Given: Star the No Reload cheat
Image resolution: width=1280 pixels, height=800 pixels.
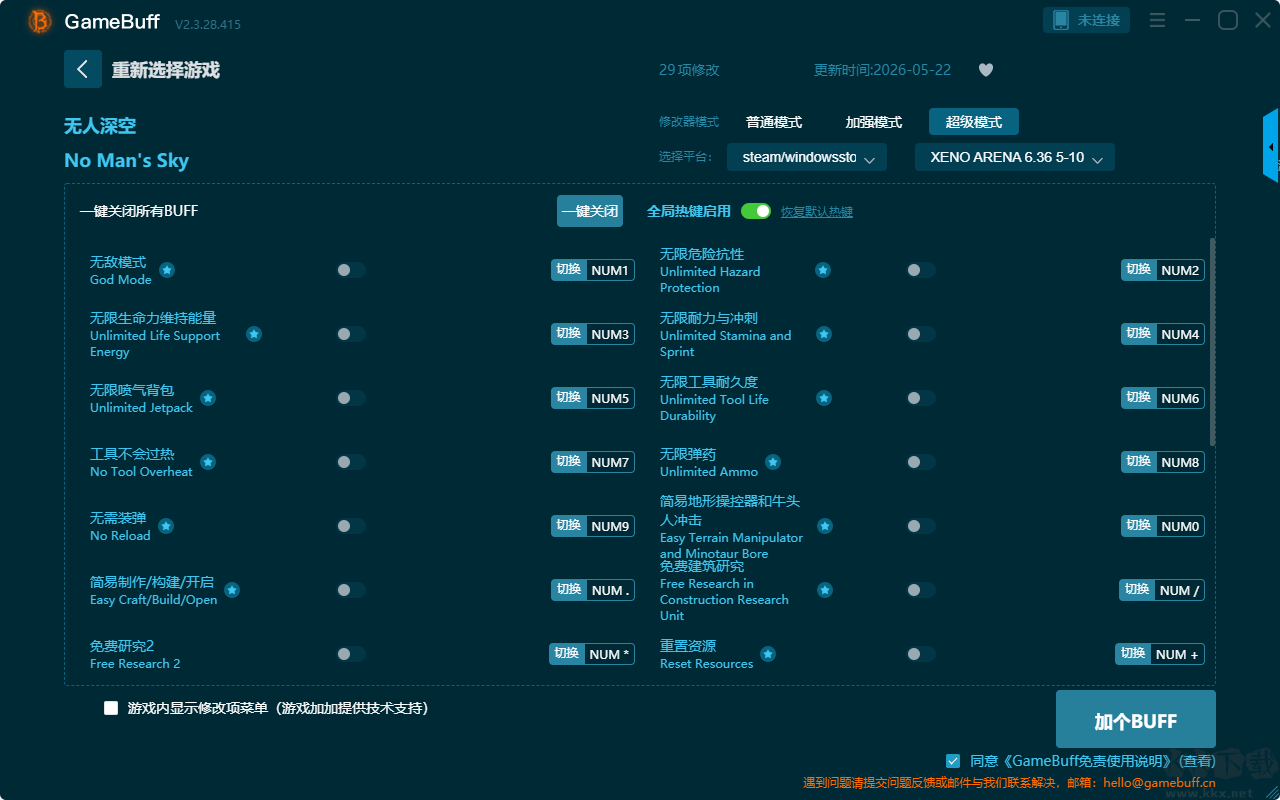Looking at the screenshot, I should coord(166,526).
